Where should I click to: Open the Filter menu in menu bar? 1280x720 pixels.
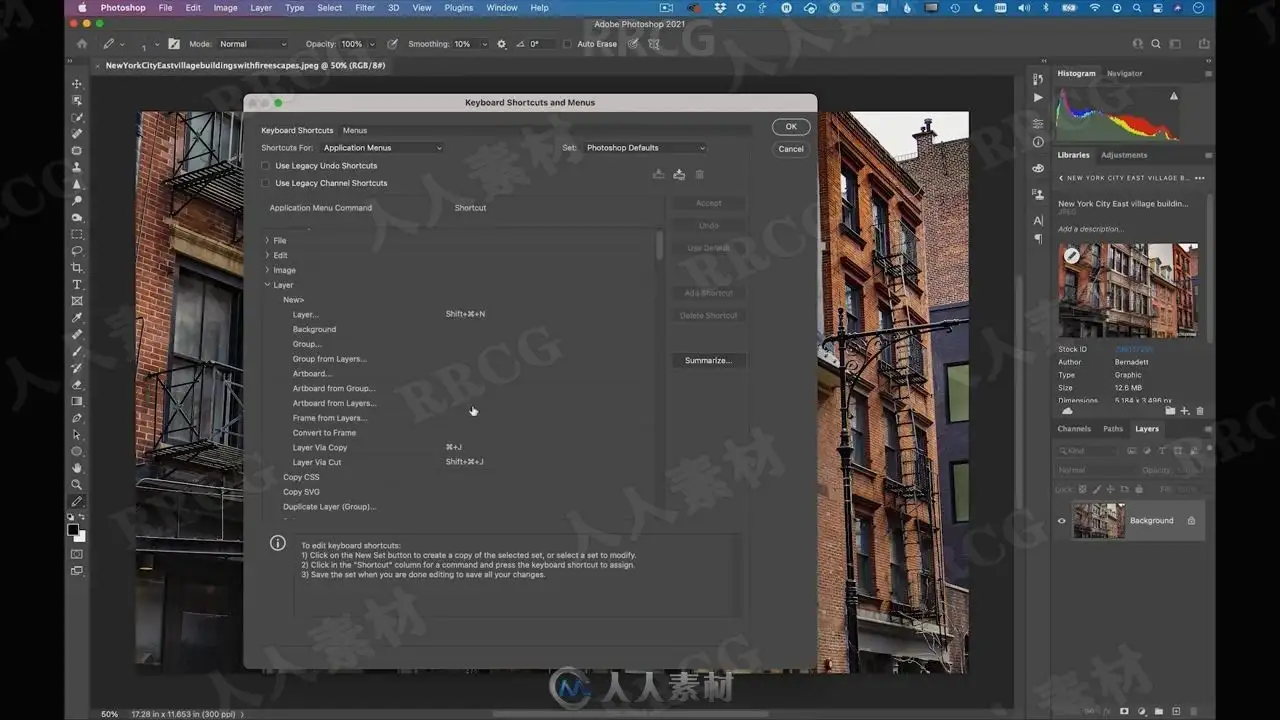pos(365,8)
